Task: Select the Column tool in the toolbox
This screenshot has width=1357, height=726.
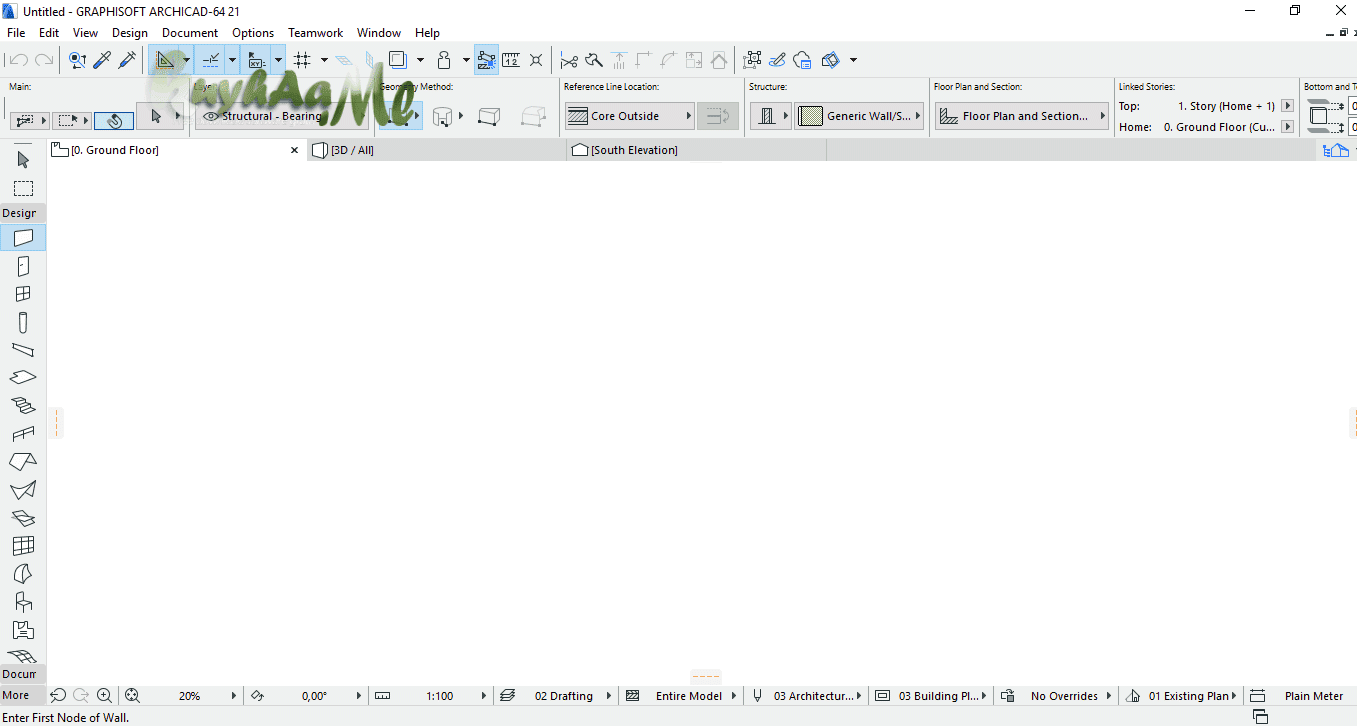Action: pyautogui.click(x=23, y=322)
